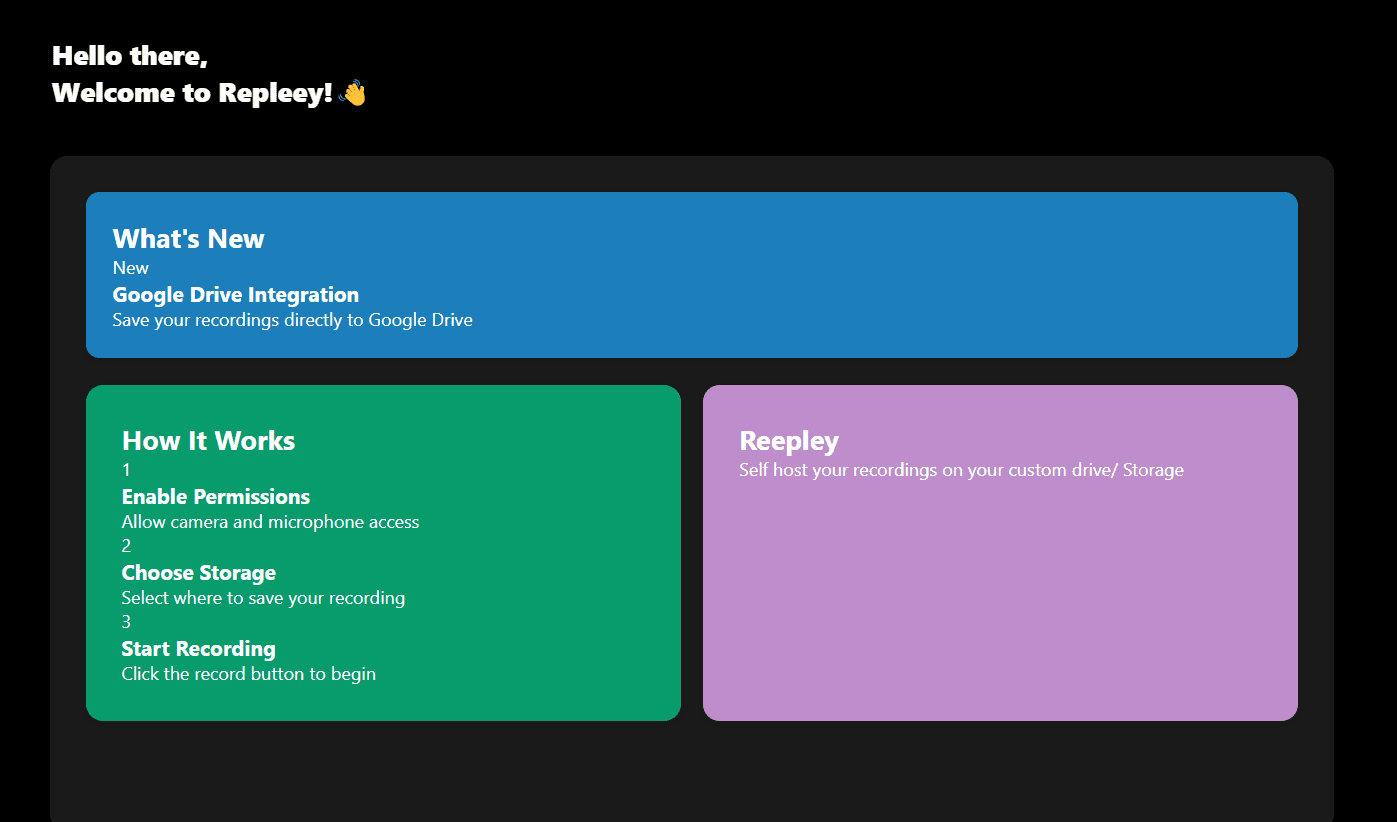Select the "How It Works" card title
1397x822 pixels.
coord(208,441)
